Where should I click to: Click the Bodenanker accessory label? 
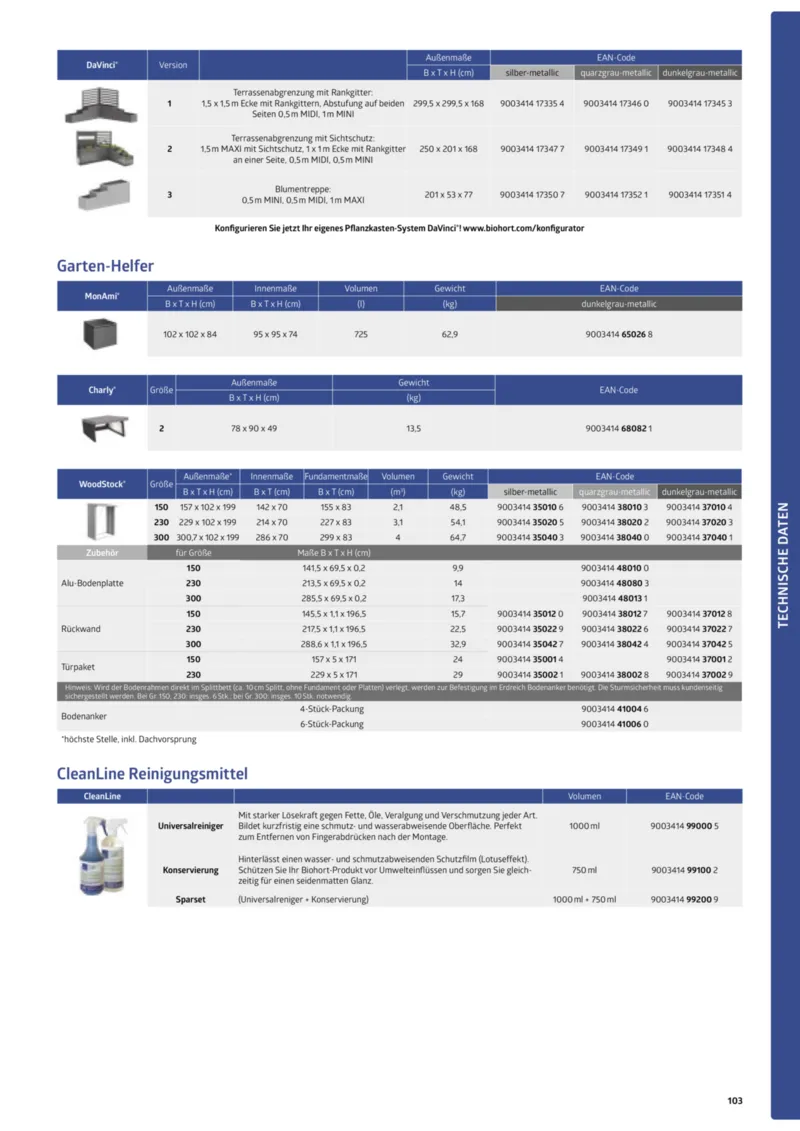point(82,716)
